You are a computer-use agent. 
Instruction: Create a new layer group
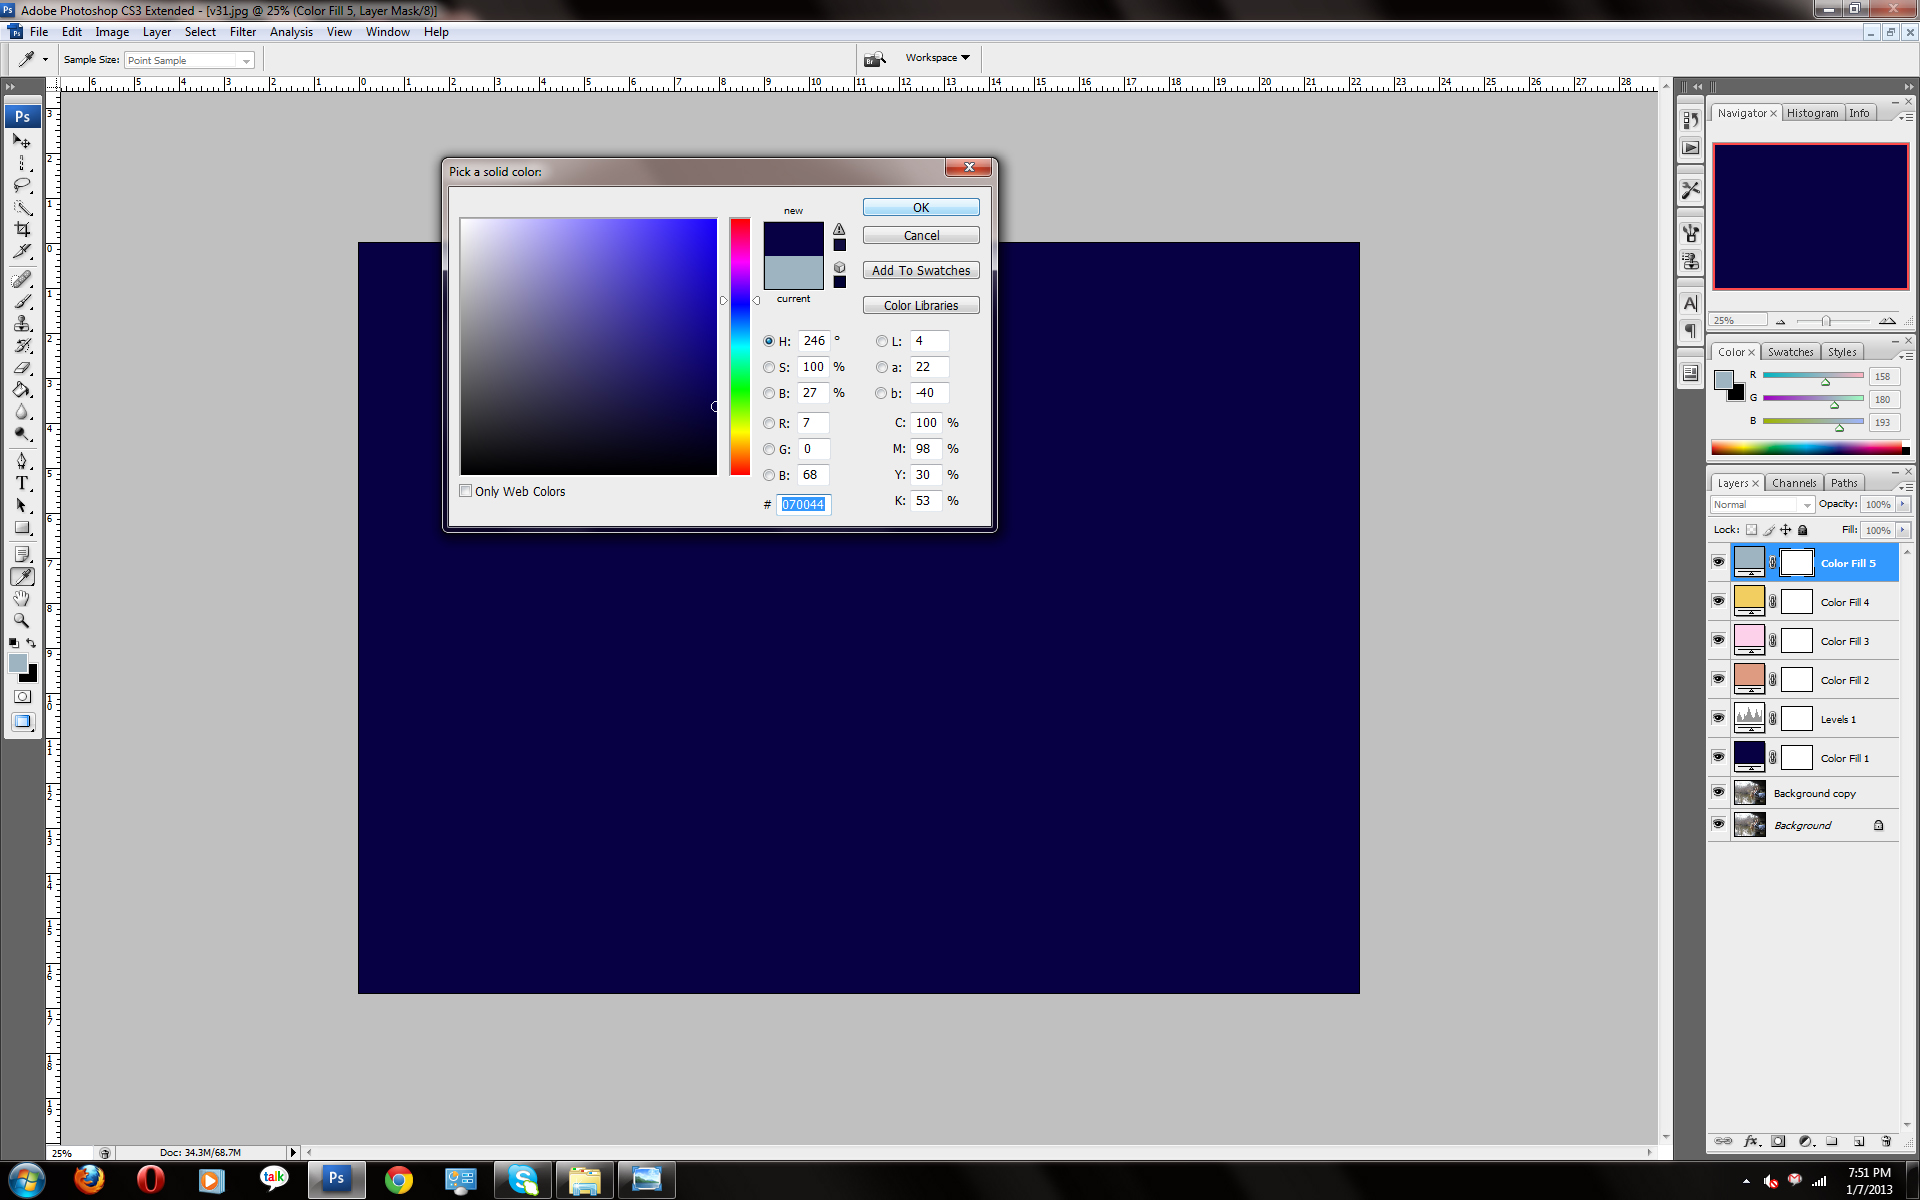click(1832, 1141)
